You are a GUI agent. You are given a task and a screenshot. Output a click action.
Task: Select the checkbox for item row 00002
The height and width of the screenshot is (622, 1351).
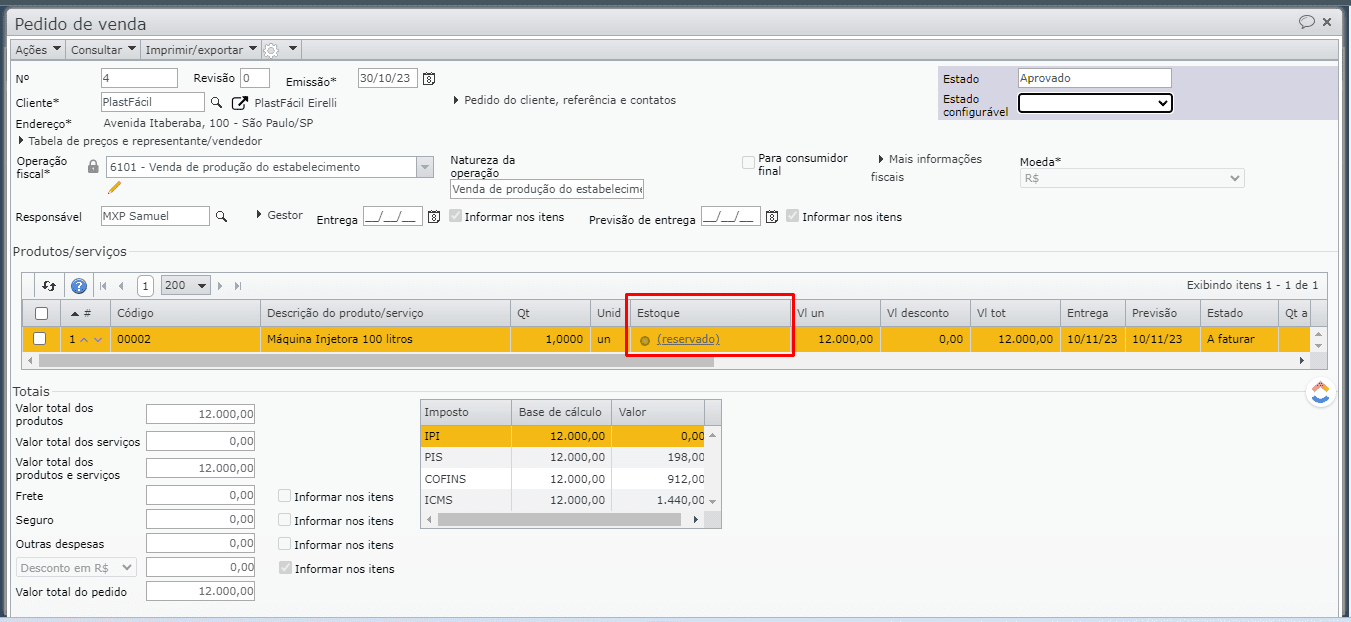tap(40, 339)
